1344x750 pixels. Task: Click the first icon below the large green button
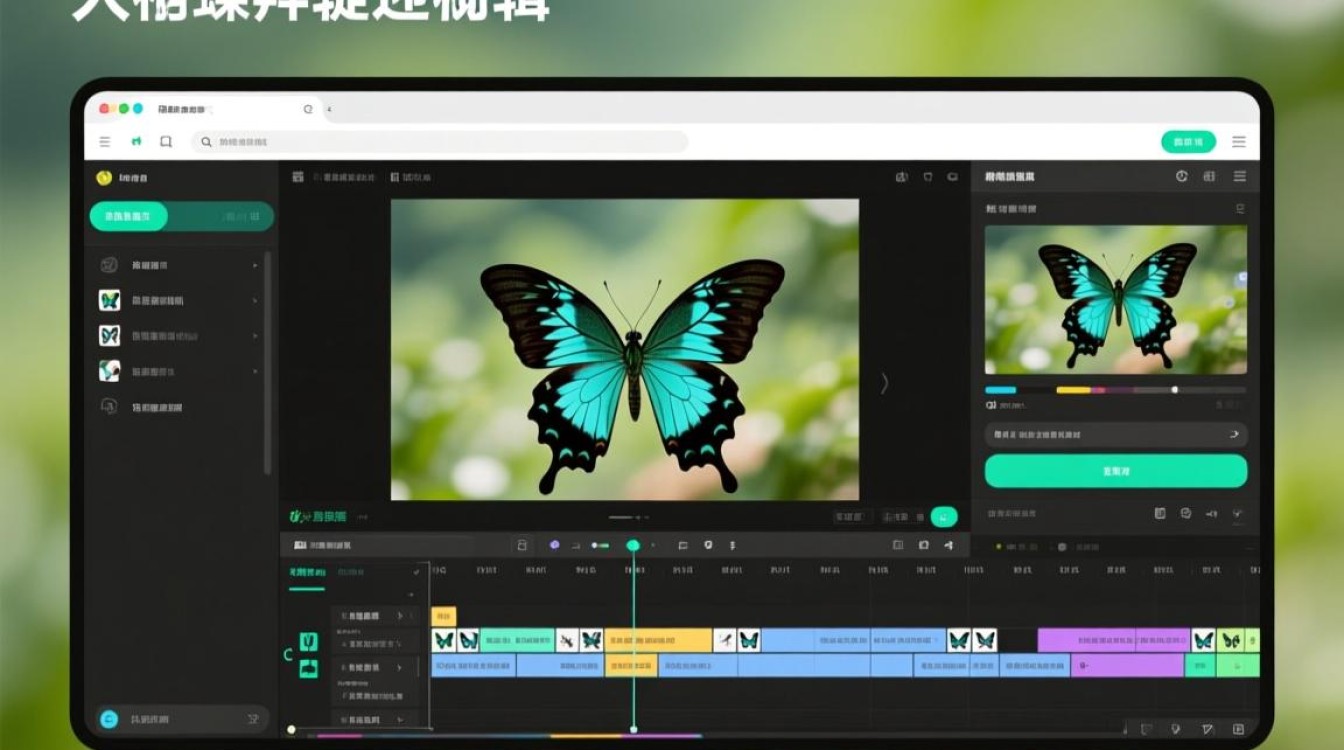click(x=1160, y=513)
